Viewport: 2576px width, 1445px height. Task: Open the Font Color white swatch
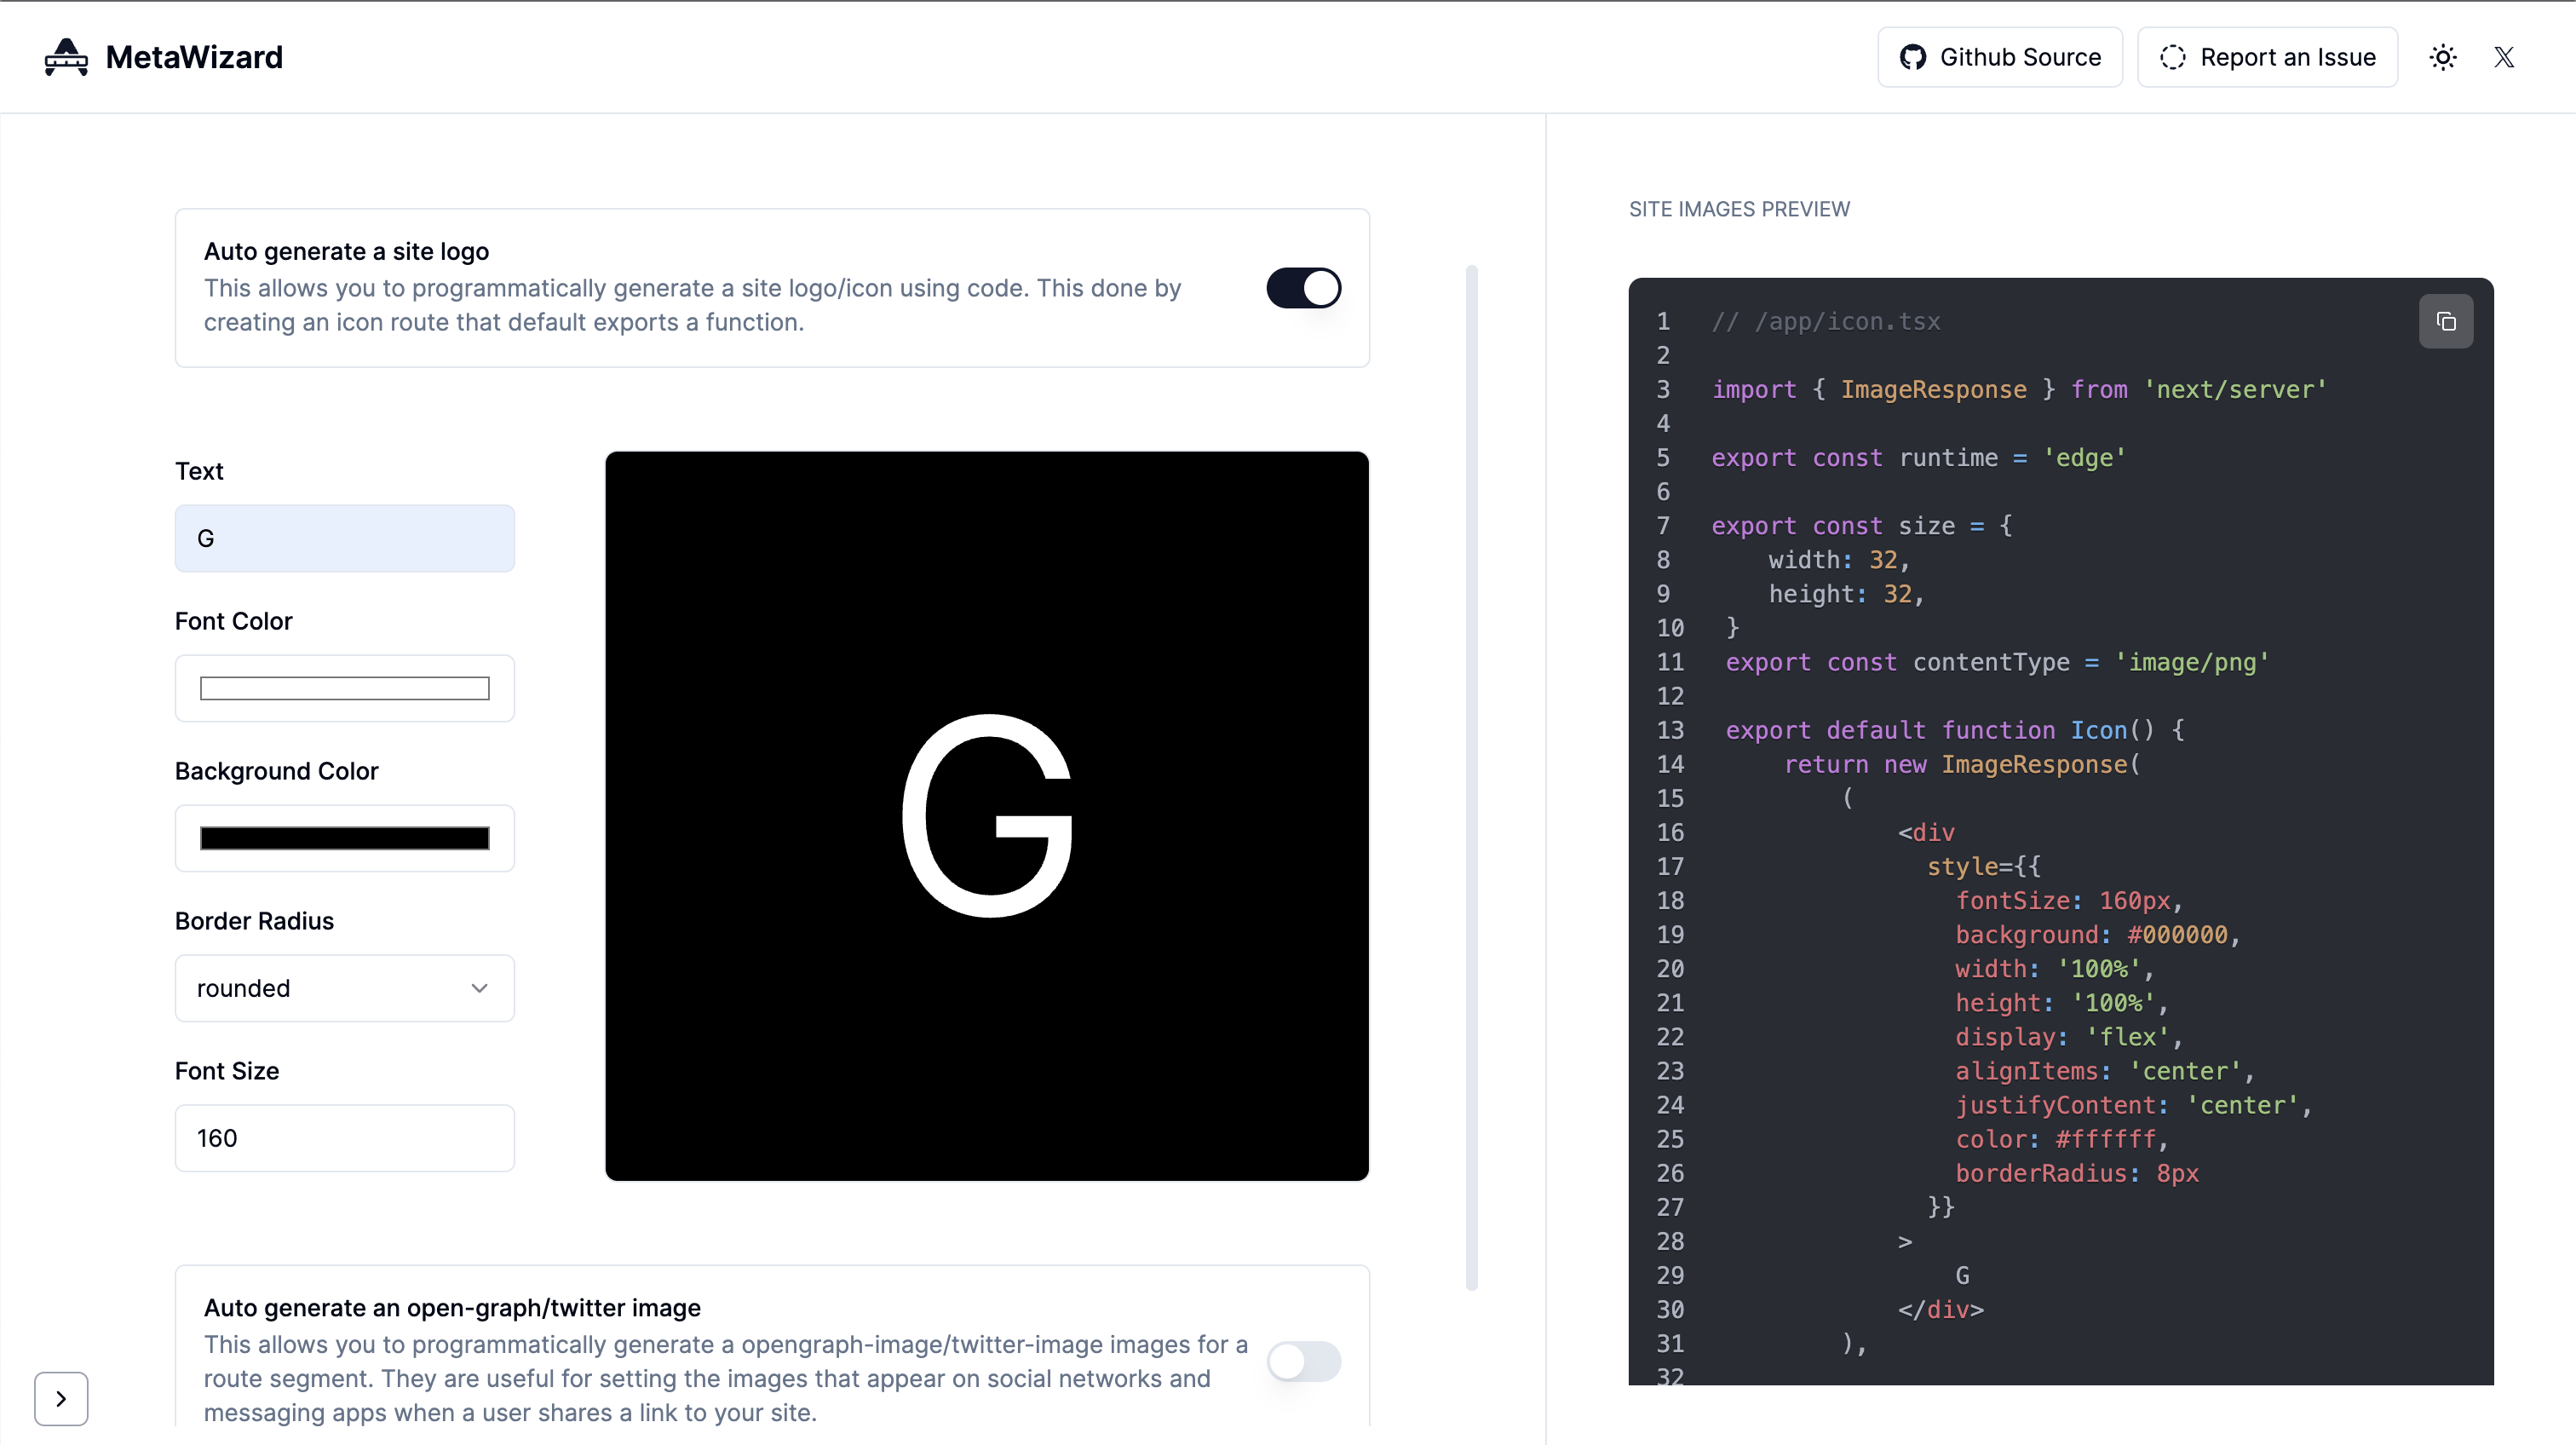pyautogui.click(x=344, y=688)
